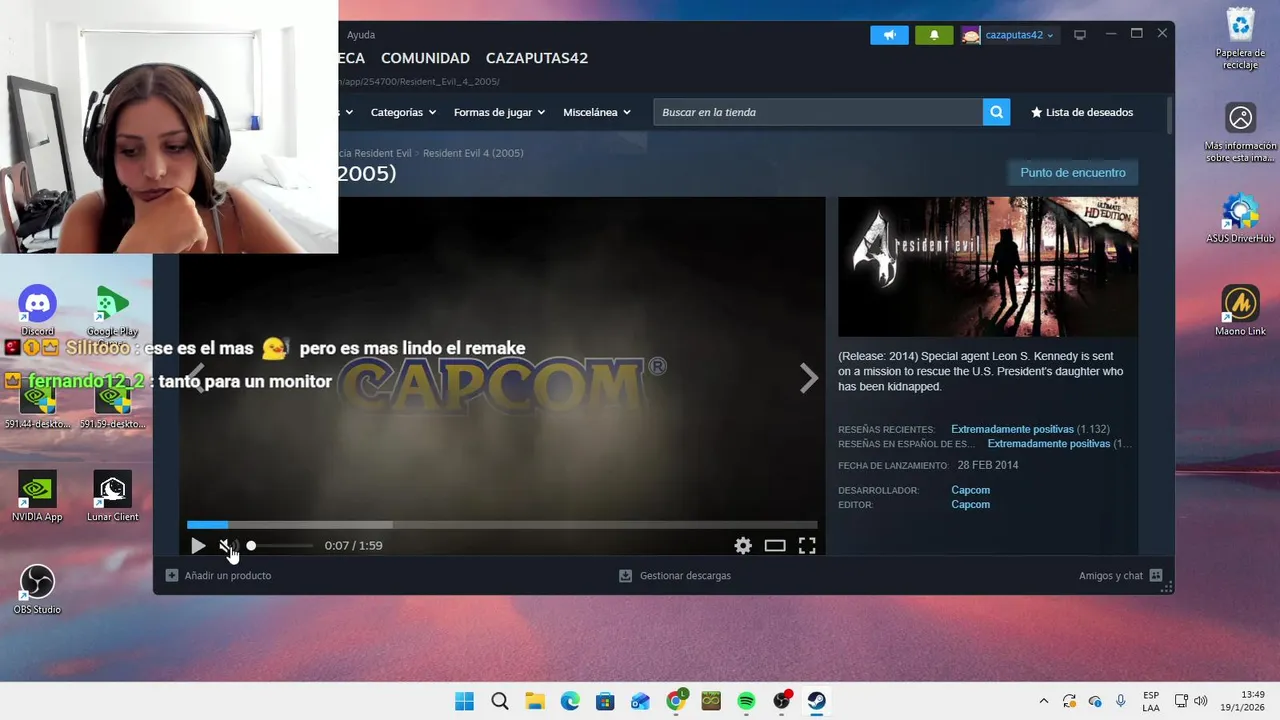This screenshot has height=720, width=1280.
Task: Adjust the trailer volume slider
Action: pos(280,545)
